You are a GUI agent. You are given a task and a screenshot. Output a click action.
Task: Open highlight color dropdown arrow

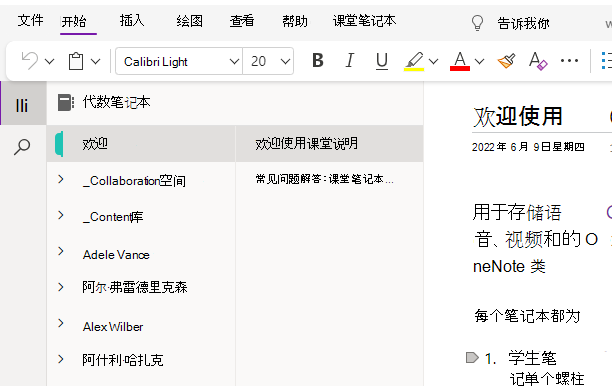[x=434, y=61]
